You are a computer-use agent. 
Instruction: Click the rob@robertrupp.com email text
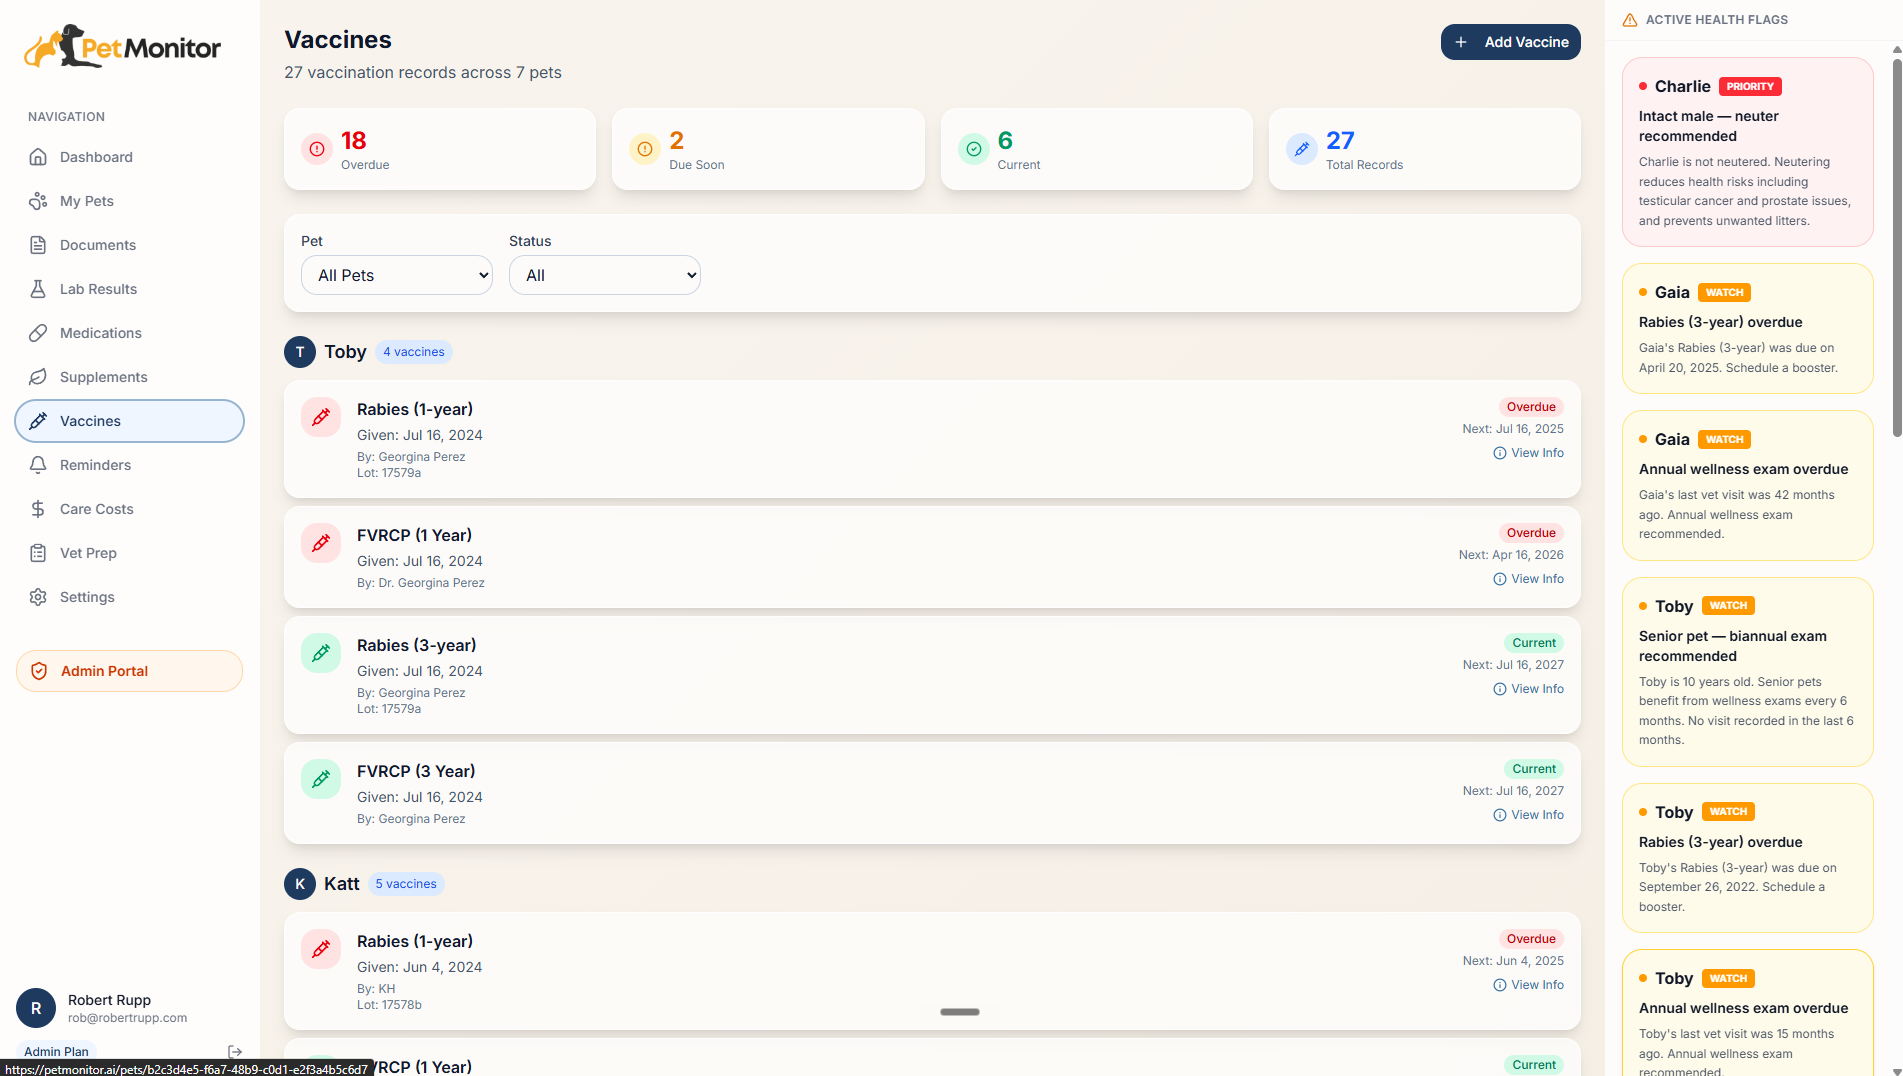tap(127, 1018)
